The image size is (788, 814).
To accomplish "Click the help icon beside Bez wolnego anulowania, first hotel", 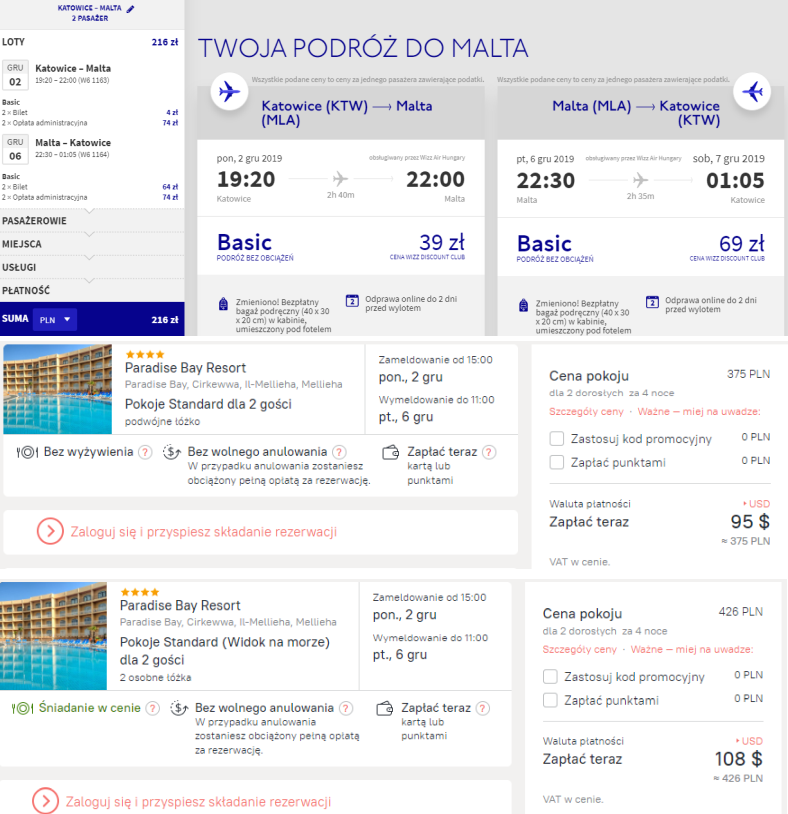I will tap(339, 452).
